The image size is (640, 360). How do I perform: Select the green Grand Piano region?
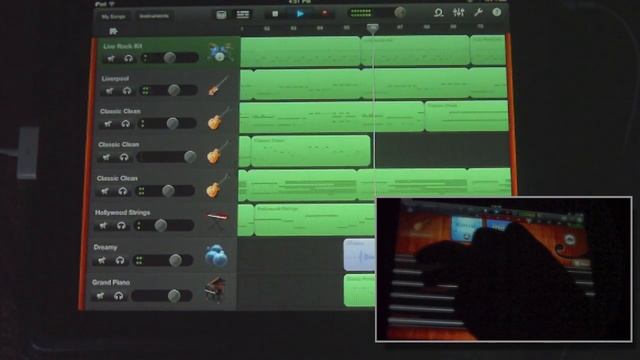[360, 290]
